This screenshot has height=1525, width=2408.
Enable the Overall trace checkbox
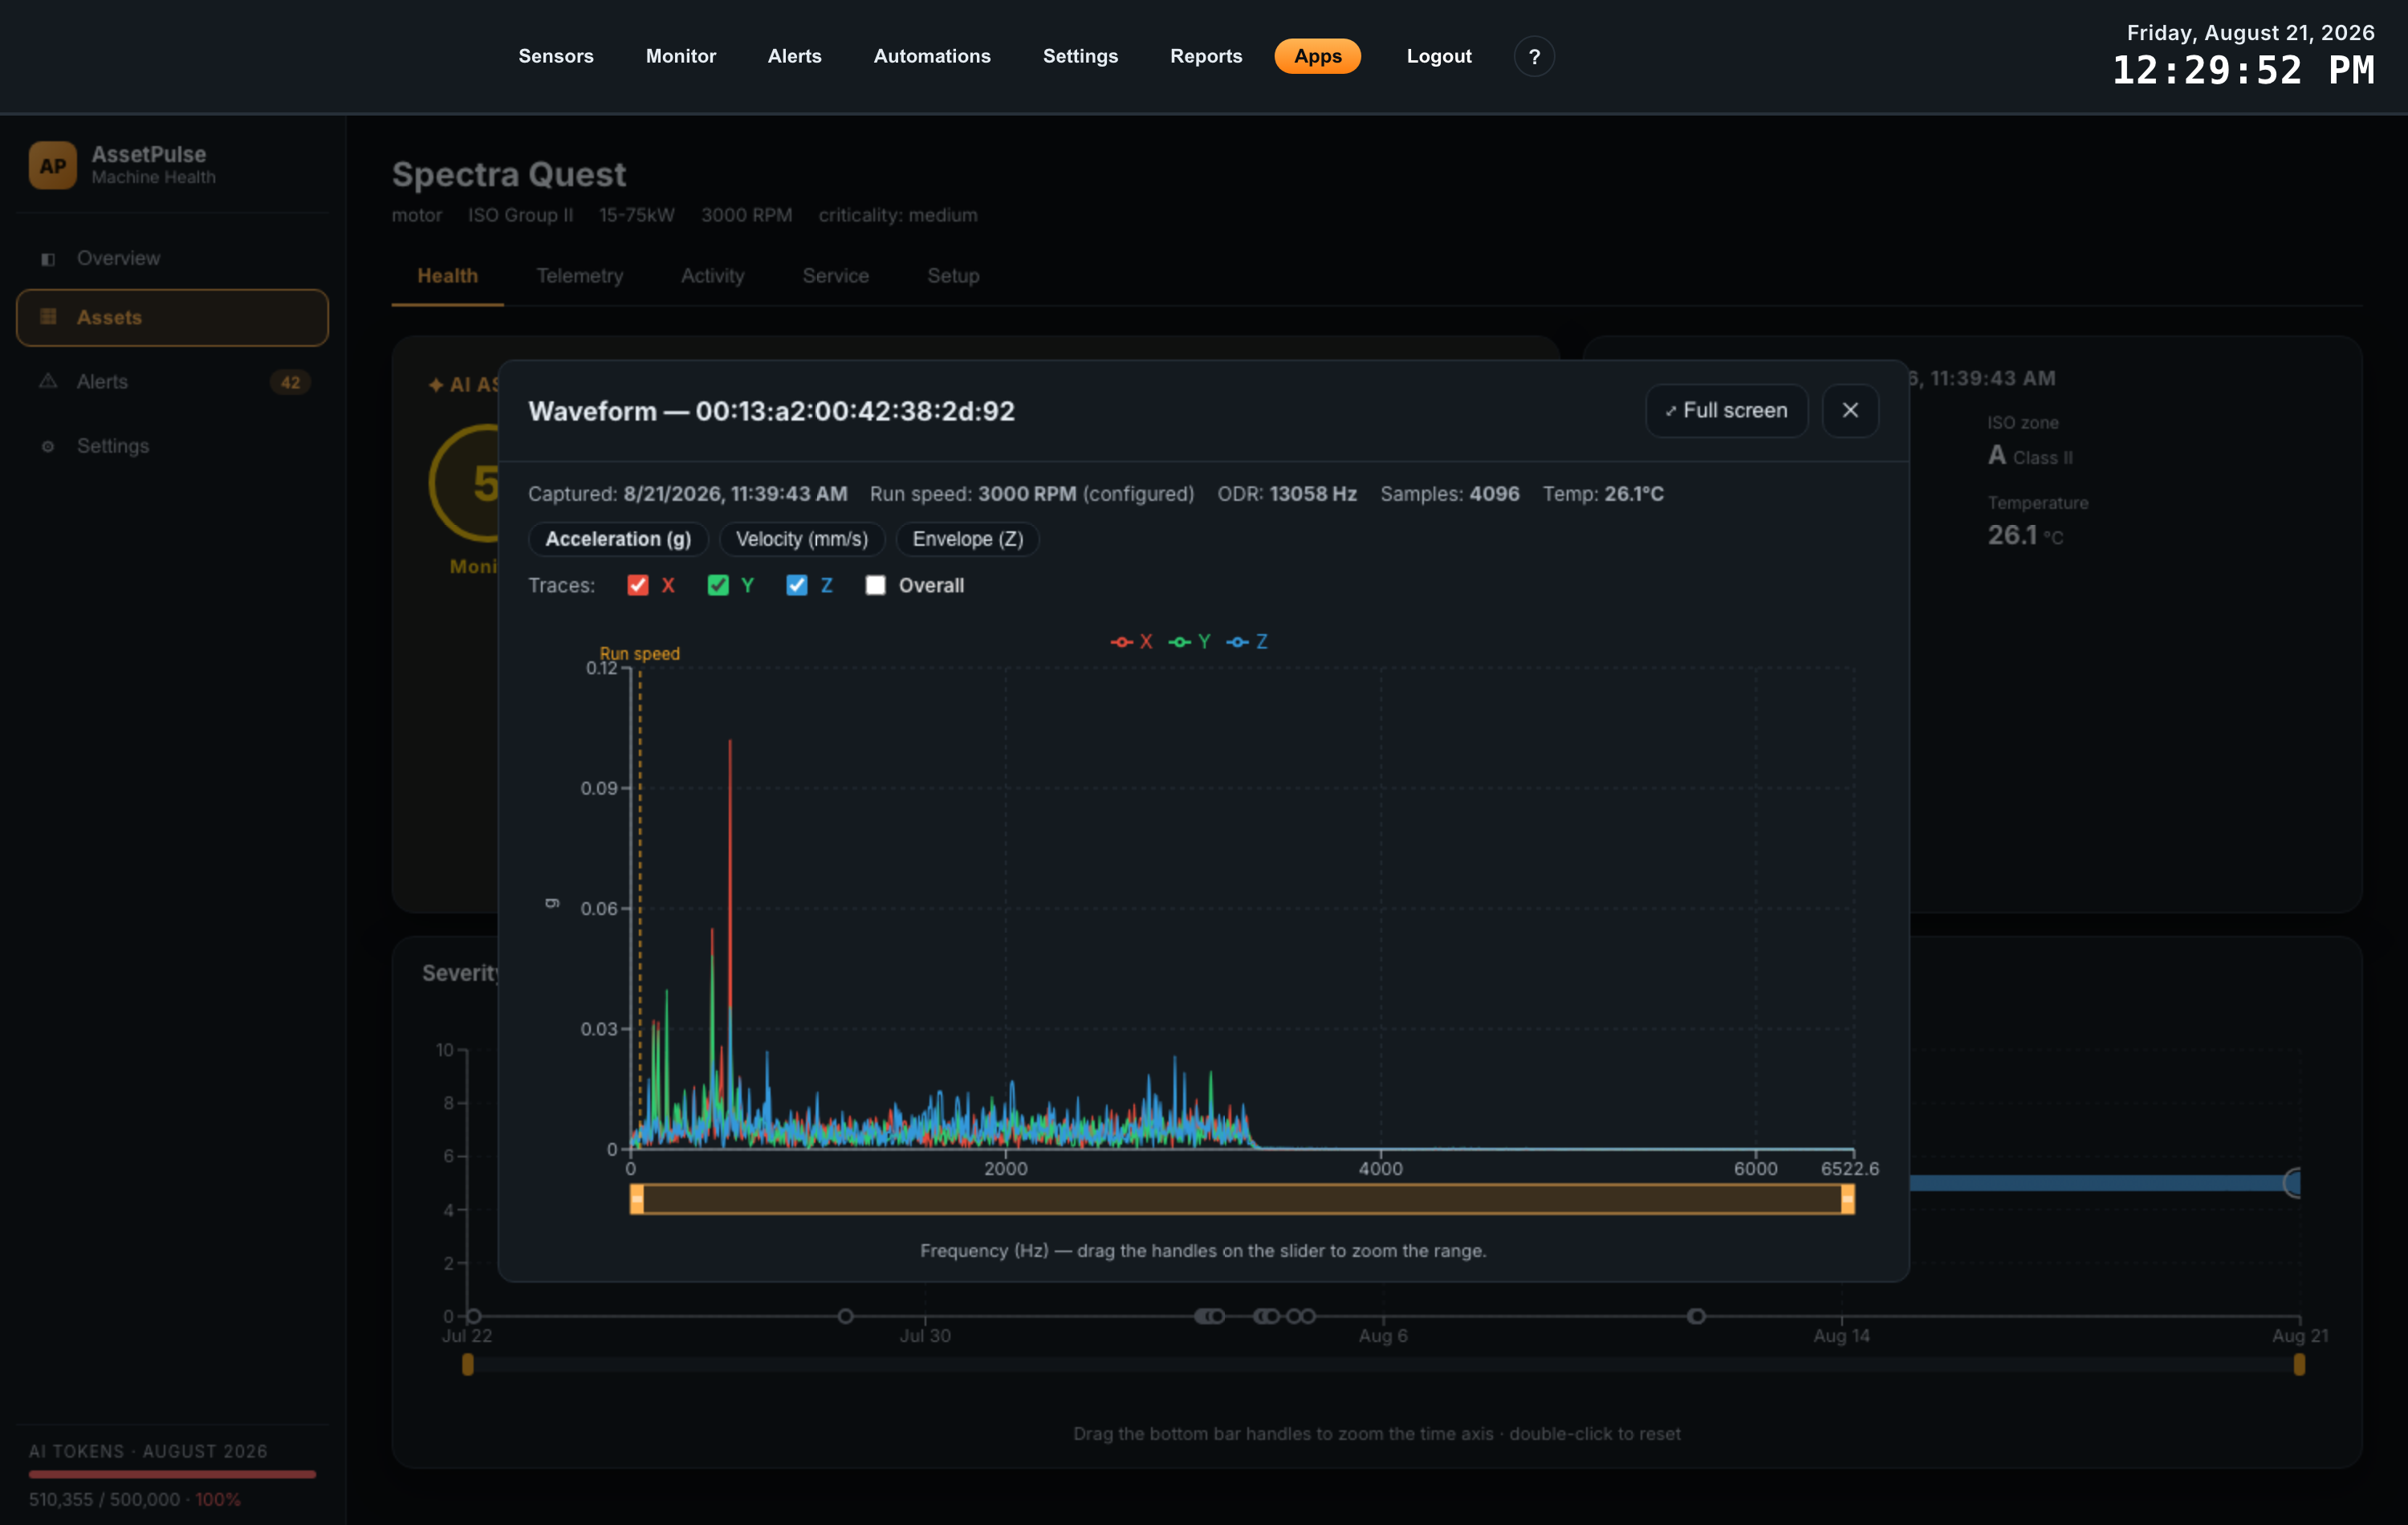875,586
